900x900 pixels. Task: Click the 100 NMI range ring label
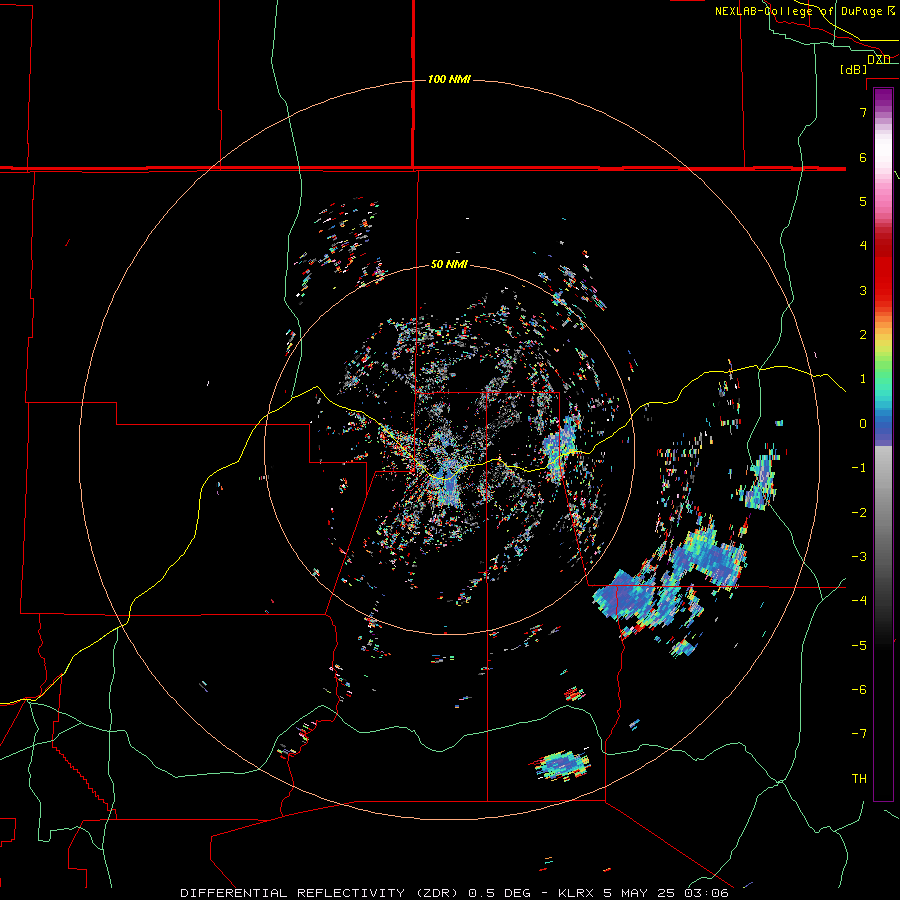449,79
